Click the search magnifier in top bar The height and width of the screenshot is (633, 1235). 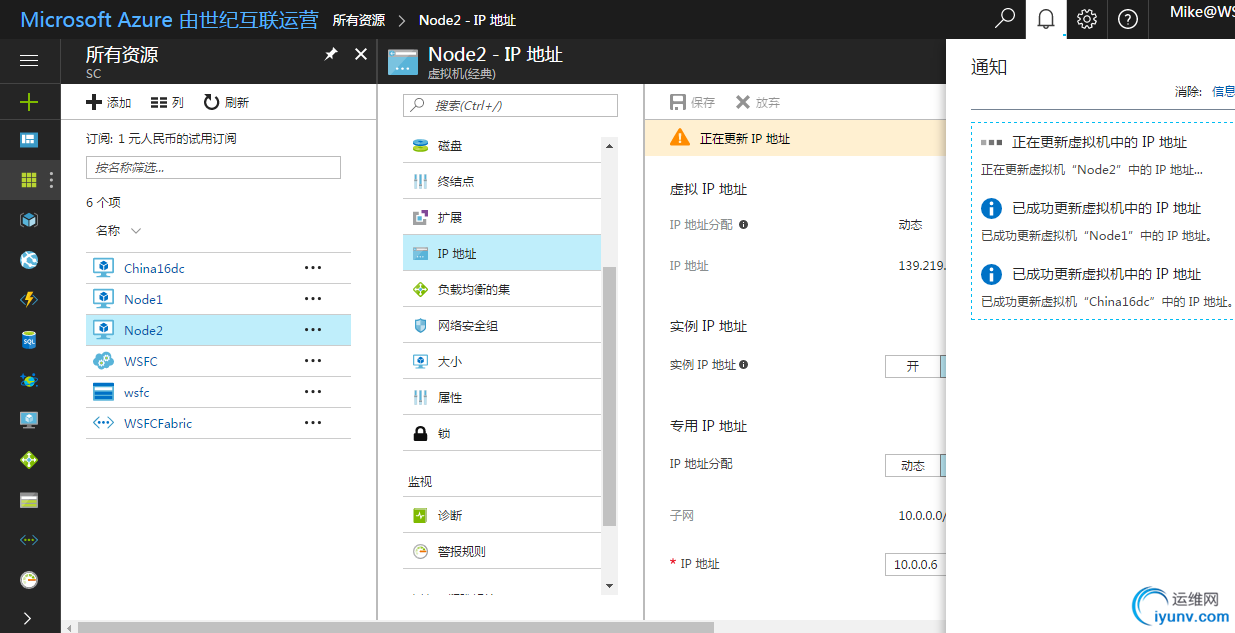(x=1005, y=18)
